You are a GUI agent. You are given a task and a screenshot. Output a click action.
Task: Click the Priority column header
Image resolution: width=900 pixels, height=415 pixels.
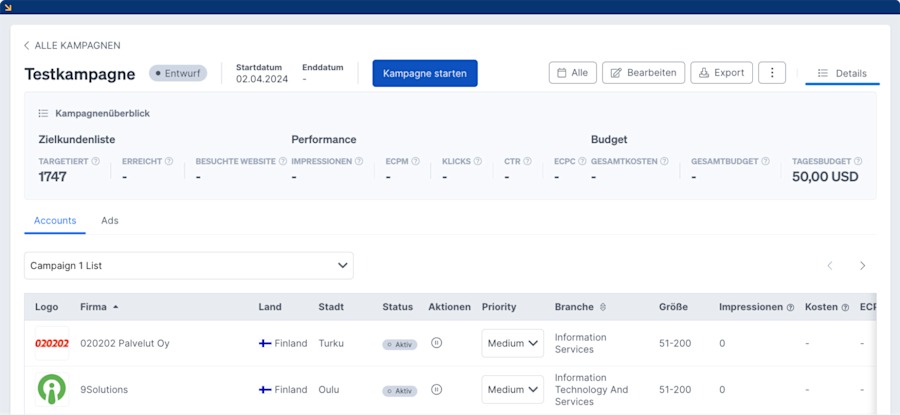(499, 307)
